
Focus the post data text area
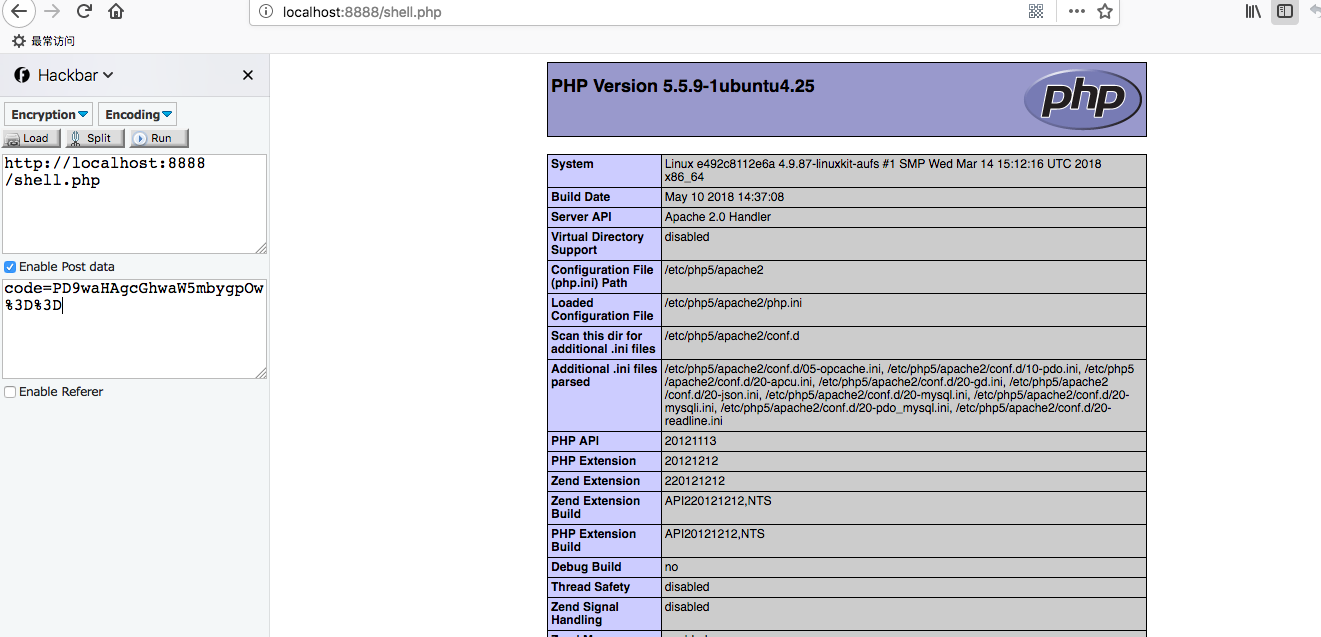(x=134, y=329)
